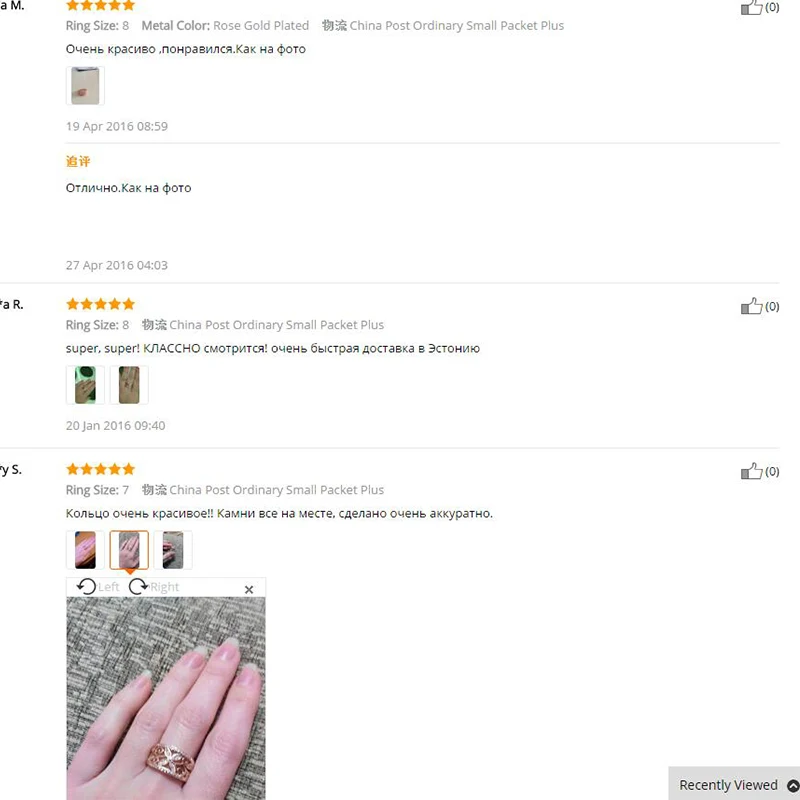Click the like count on the top review

[x=772, y=7]
